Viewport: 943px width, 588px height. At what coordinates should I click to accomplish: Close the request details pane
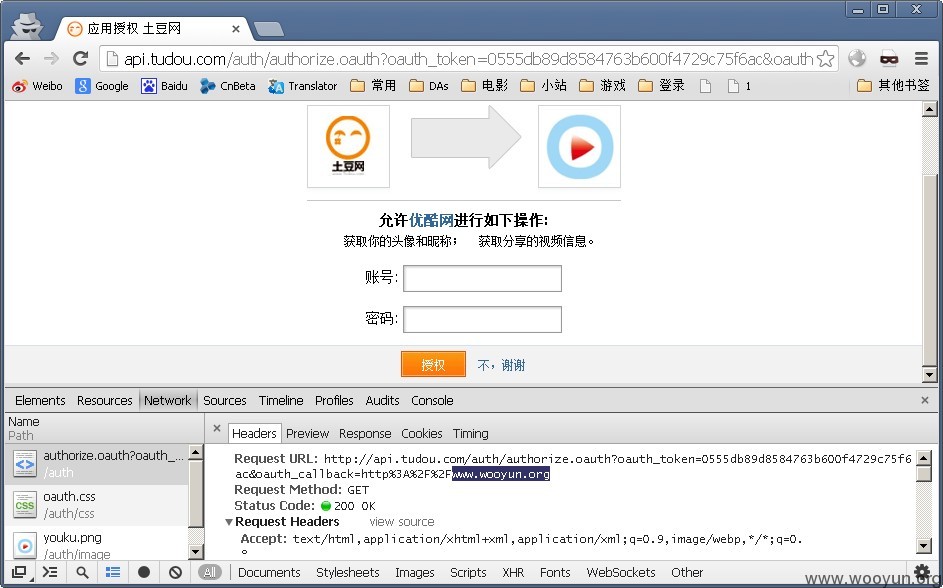coord(217,429)
